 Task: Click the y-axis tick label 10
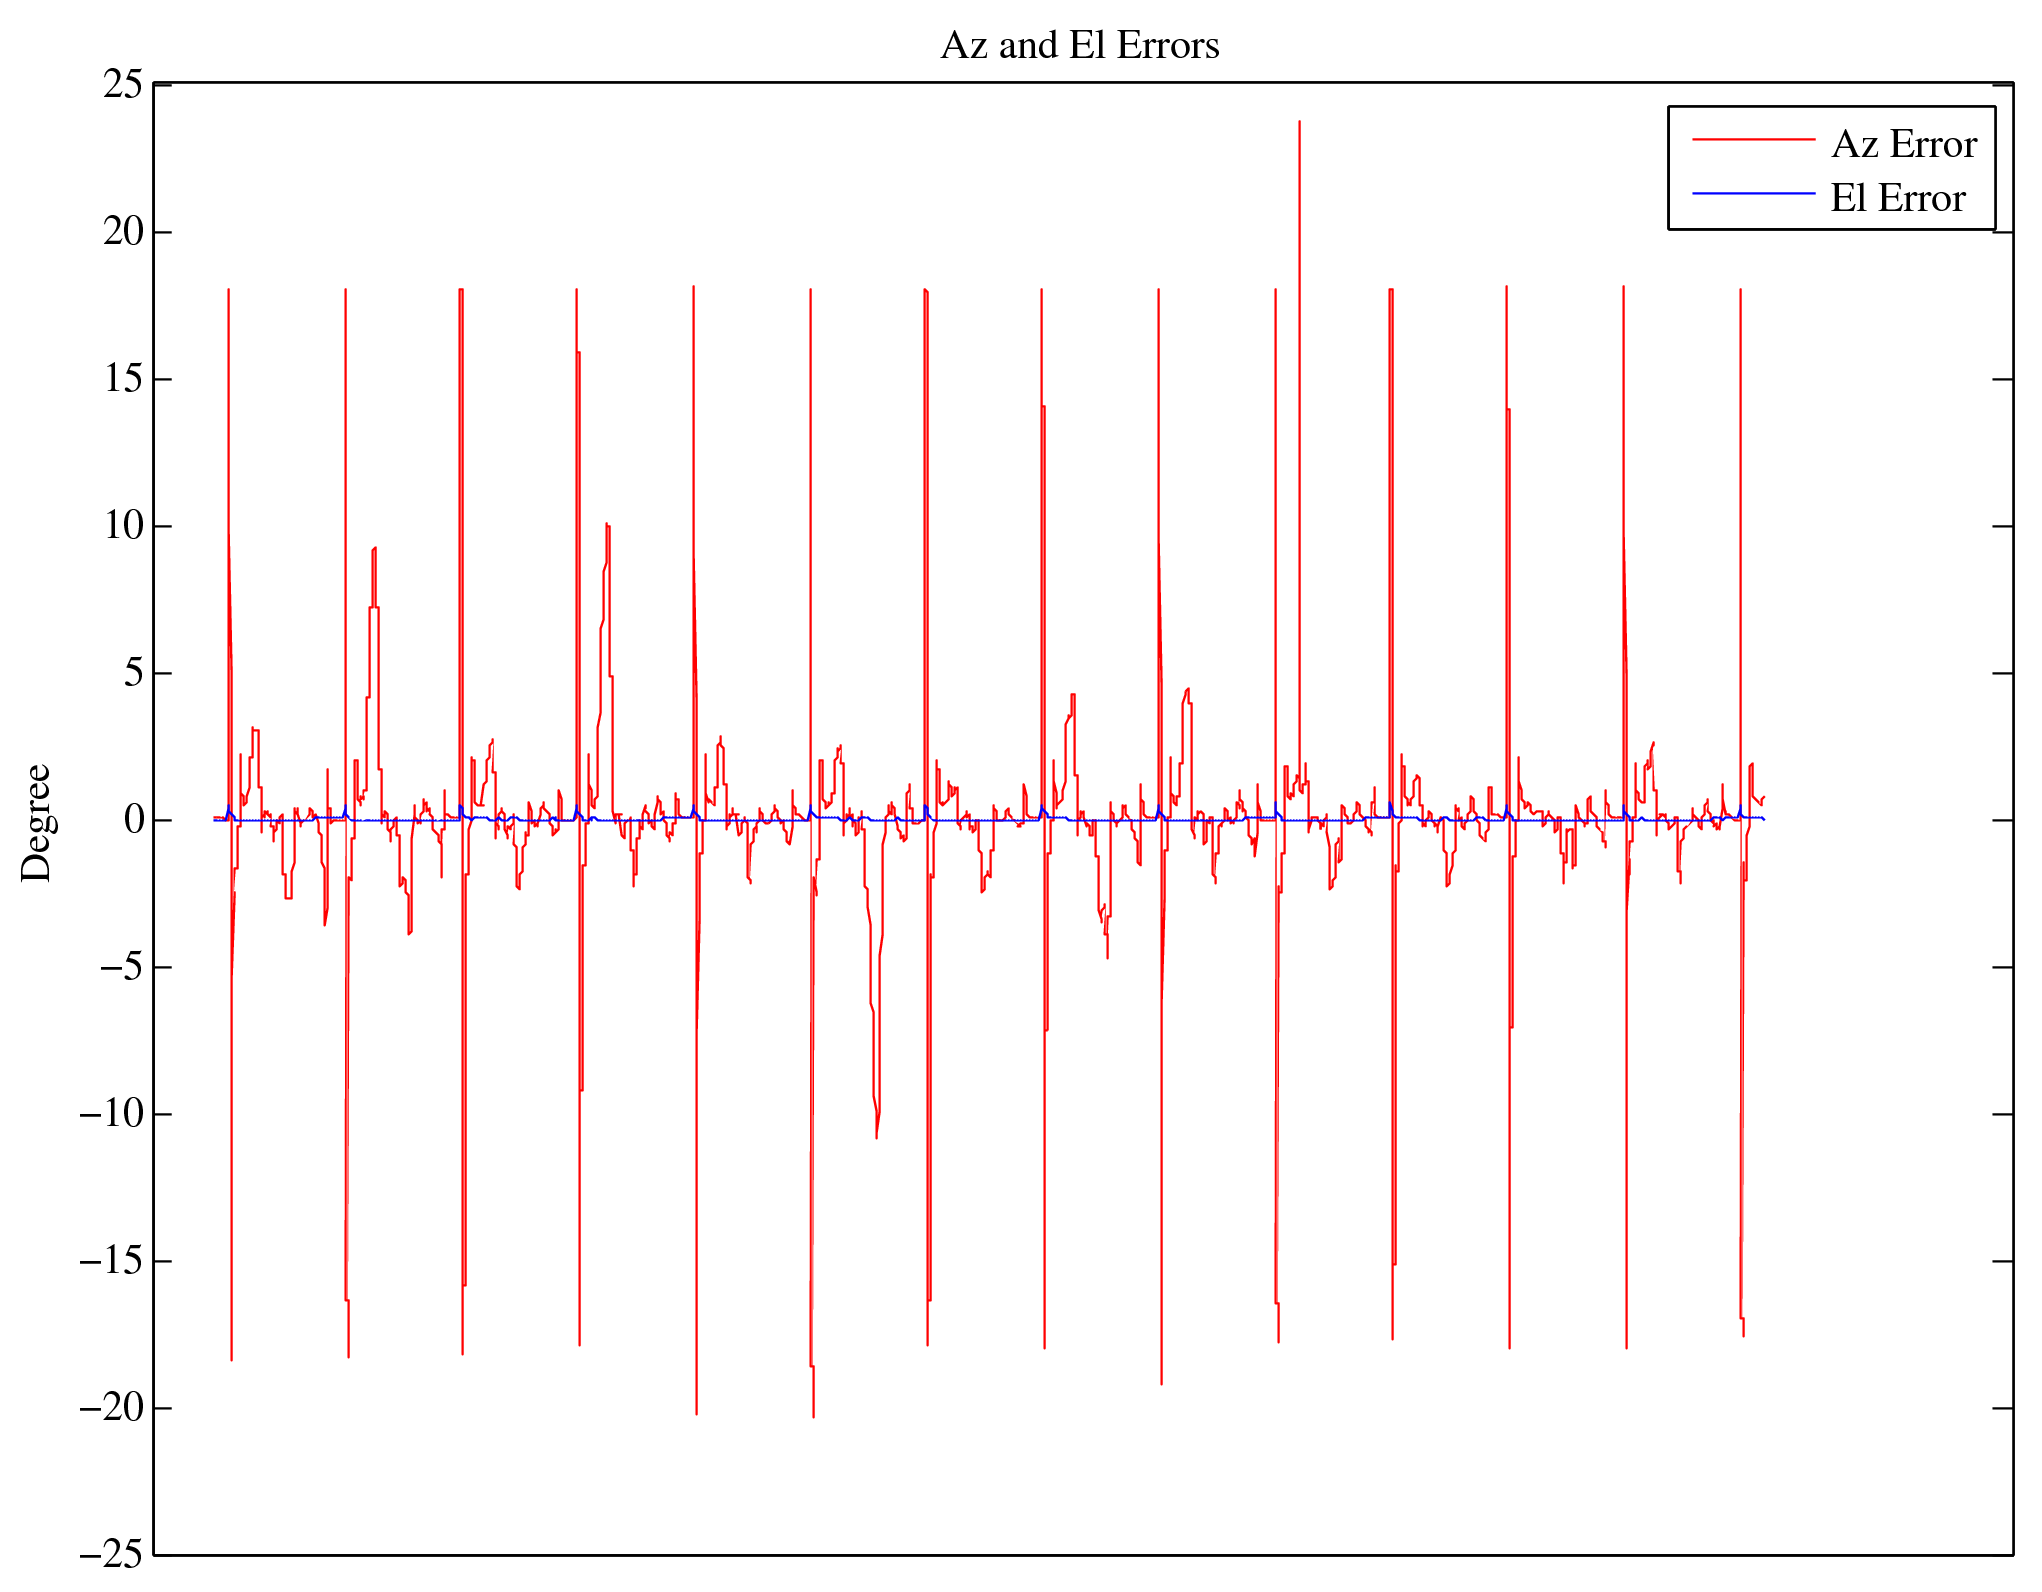click(124, 526)
